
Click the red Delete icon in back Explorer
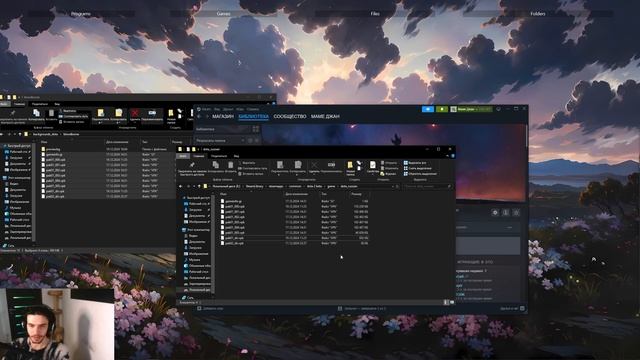pos(135,114)
